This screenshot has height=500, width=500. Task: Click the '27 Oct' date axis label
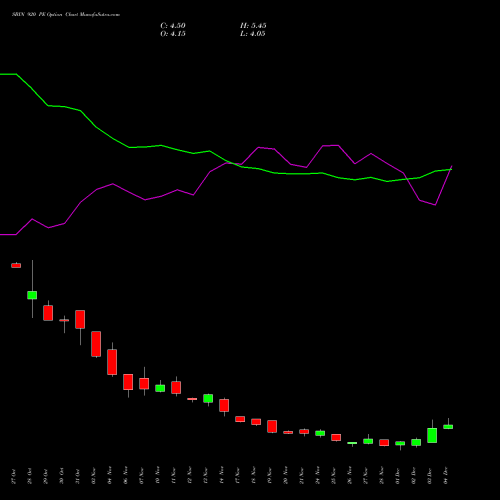14,476
